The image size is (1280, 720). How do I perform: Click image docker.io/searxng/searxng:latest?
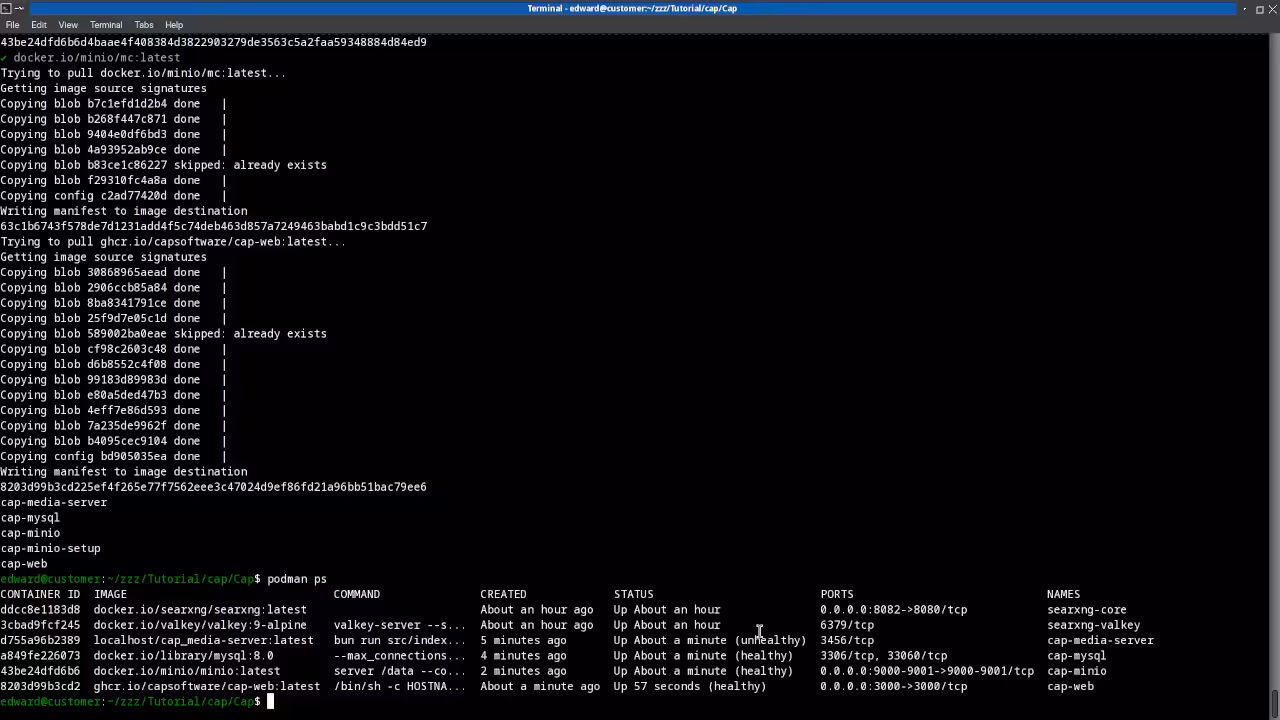point(200,610)
